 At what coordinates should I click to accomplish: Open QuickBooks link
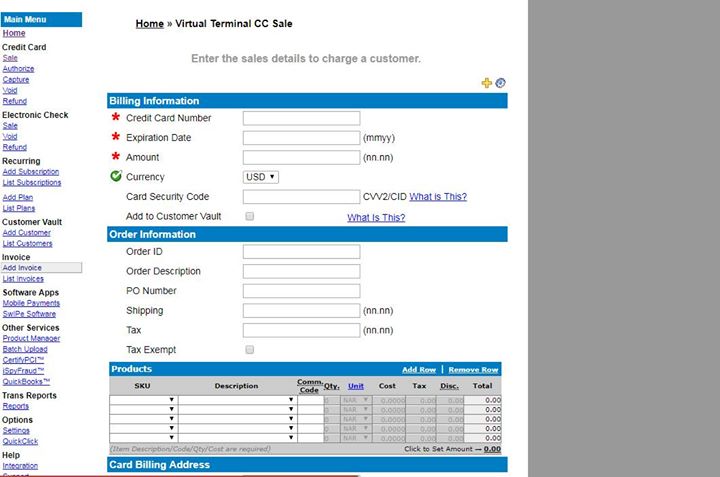point(26,382)
